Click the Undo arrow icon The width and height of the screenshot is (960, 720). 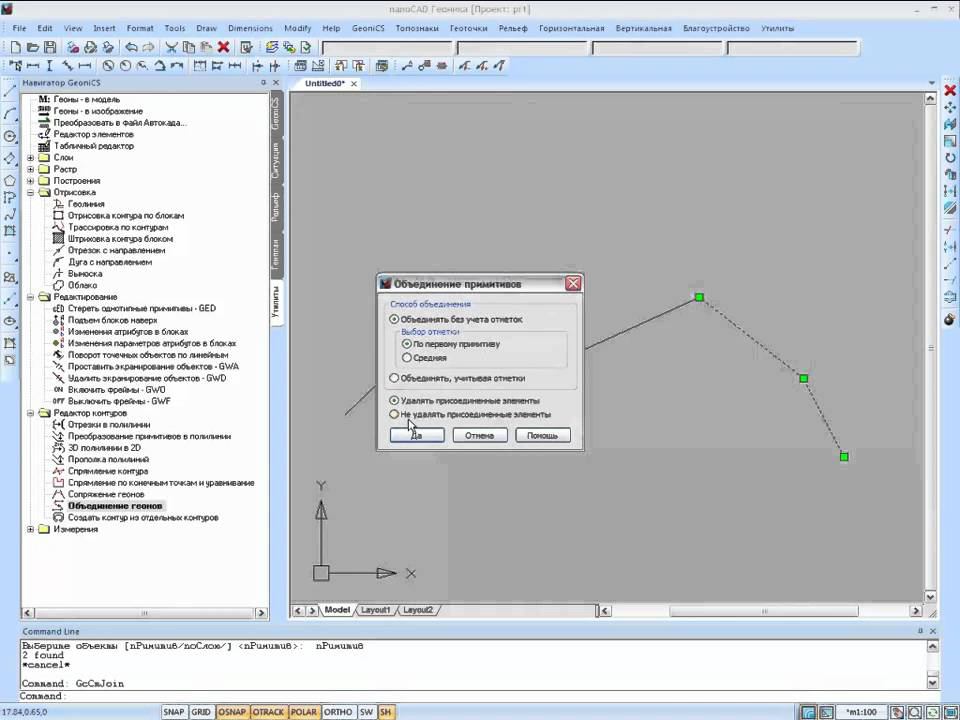(x=132, y=47)
